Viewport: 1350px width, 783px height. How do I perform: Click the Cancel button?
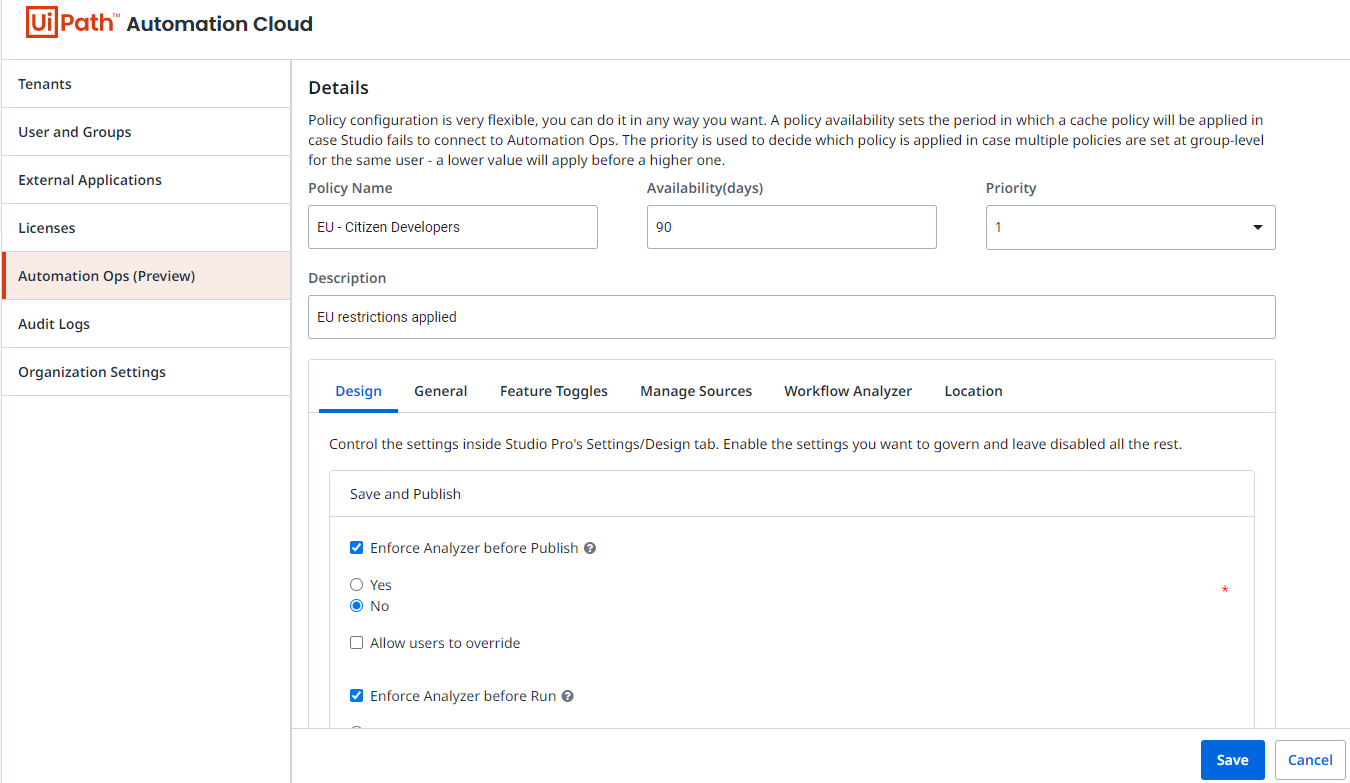coord(1310,760)
